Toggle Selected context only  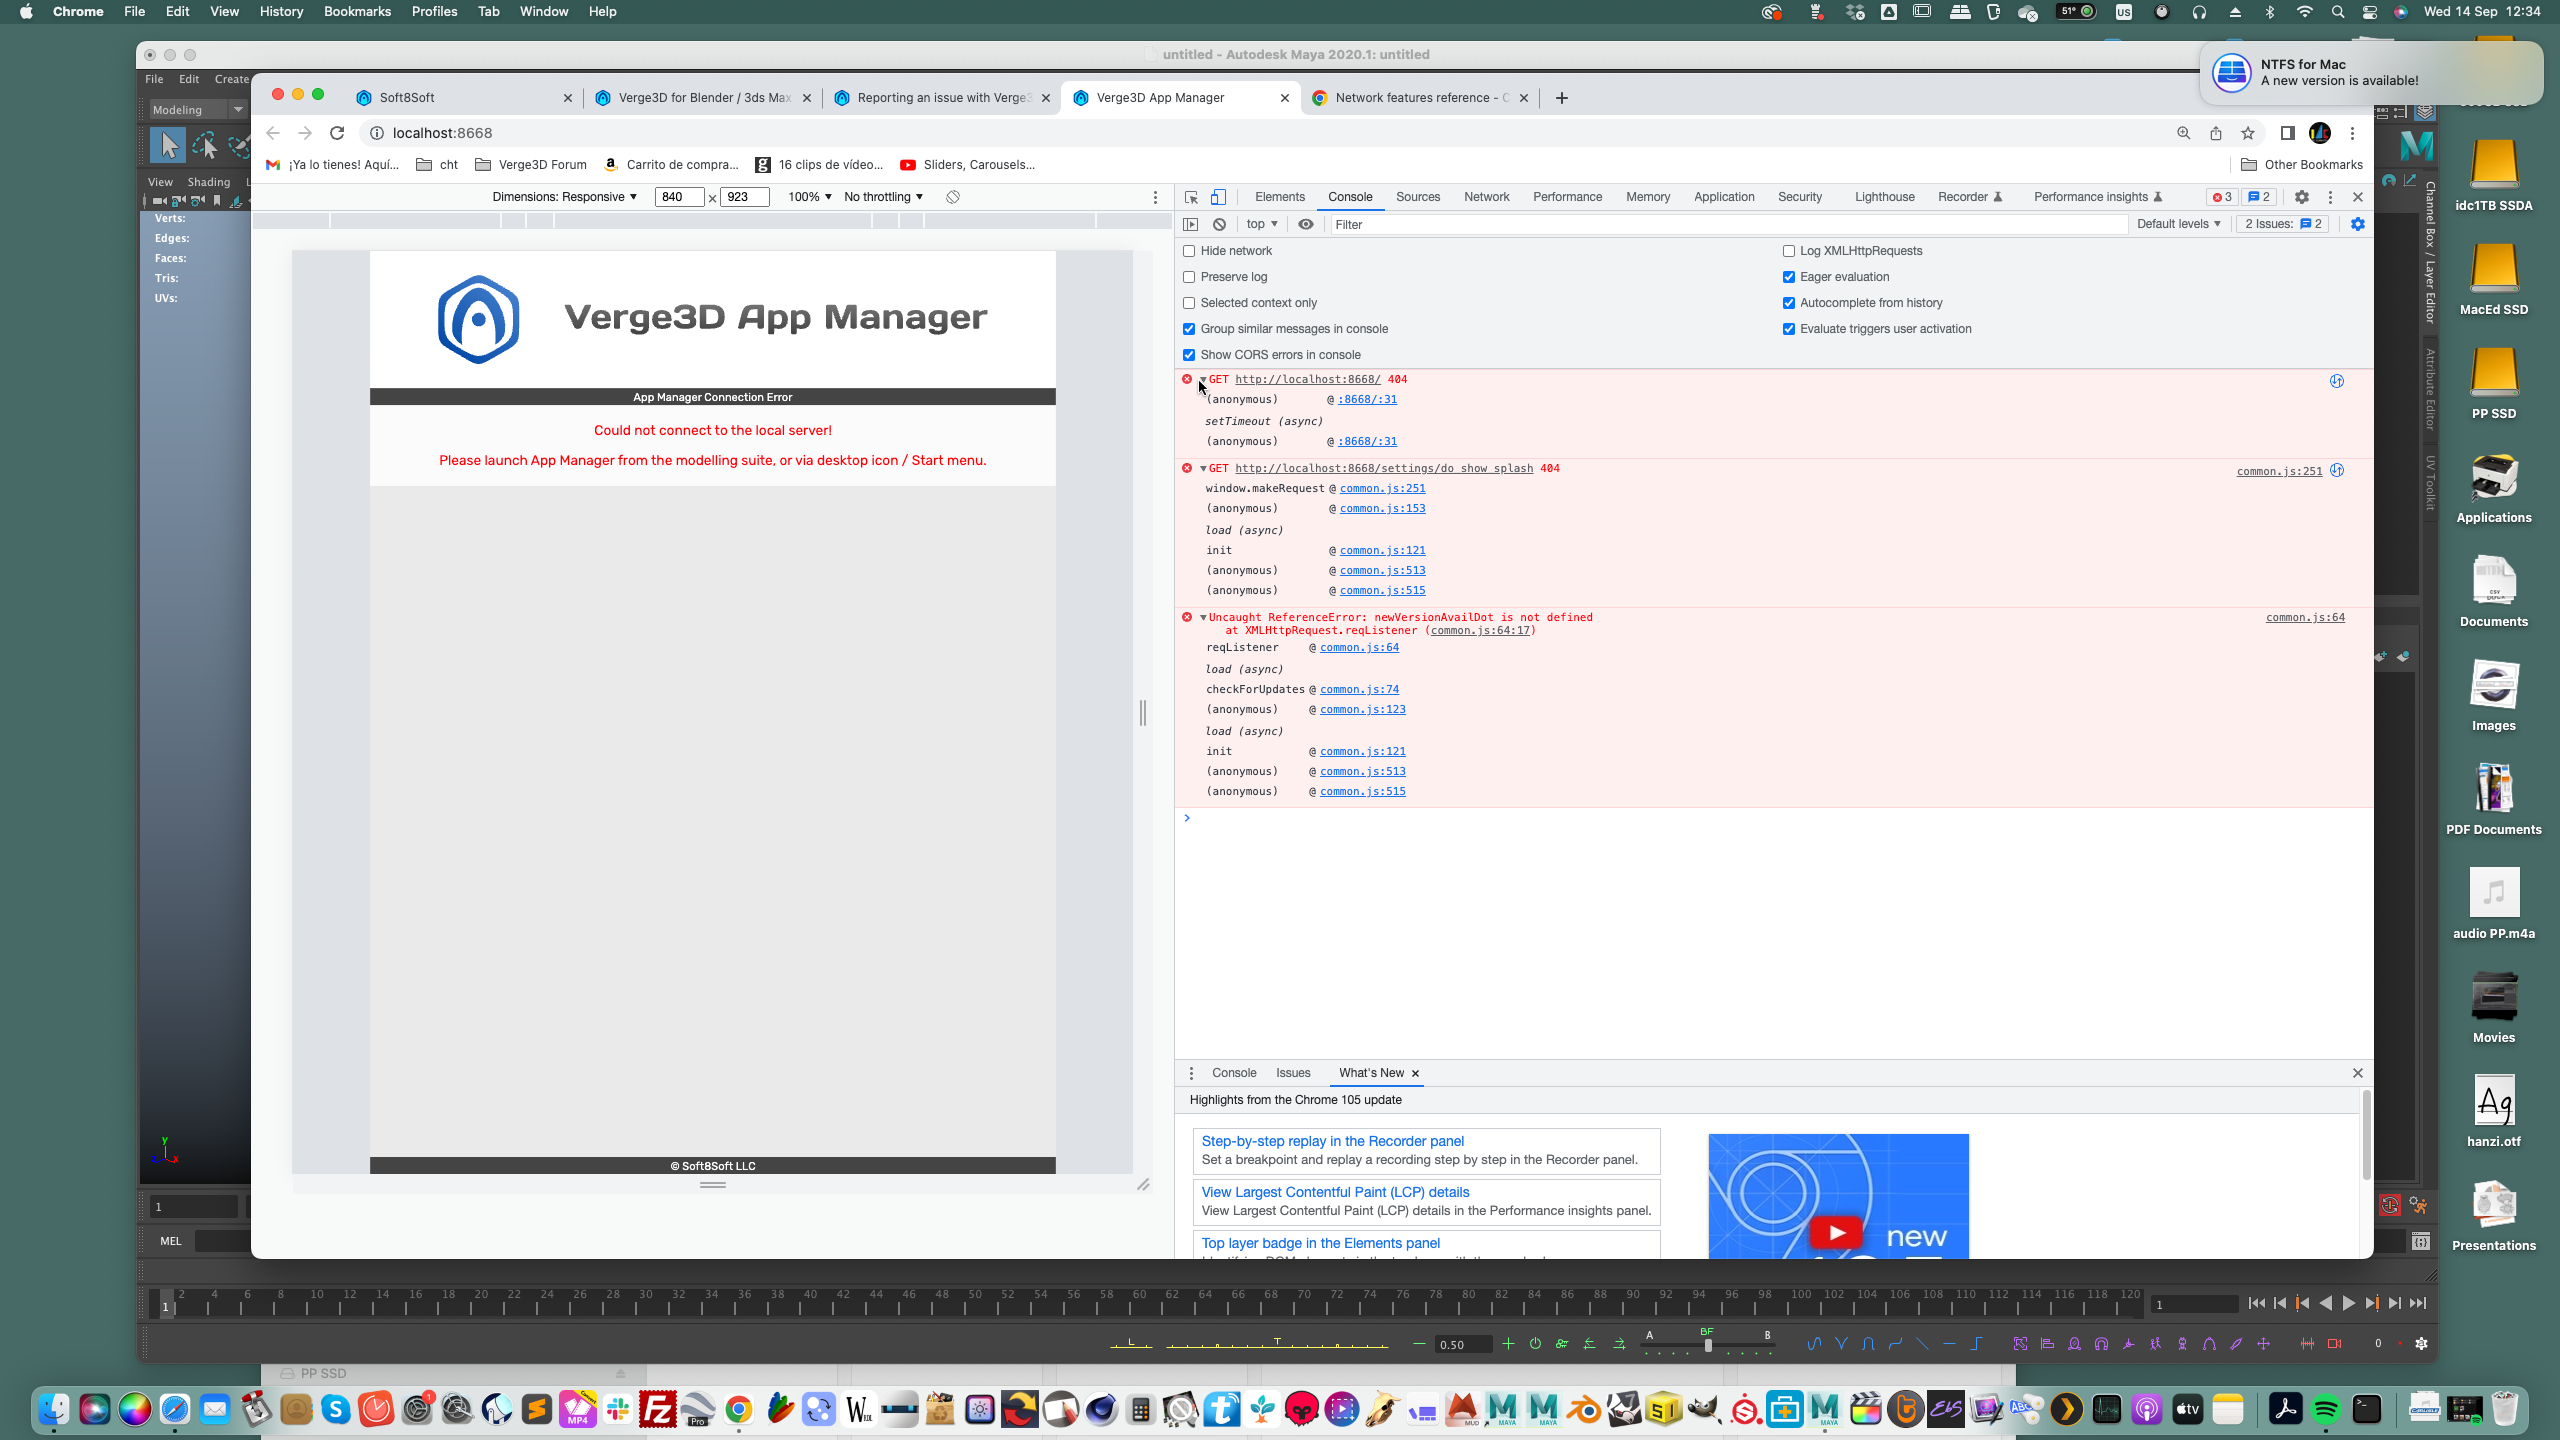1189,303
